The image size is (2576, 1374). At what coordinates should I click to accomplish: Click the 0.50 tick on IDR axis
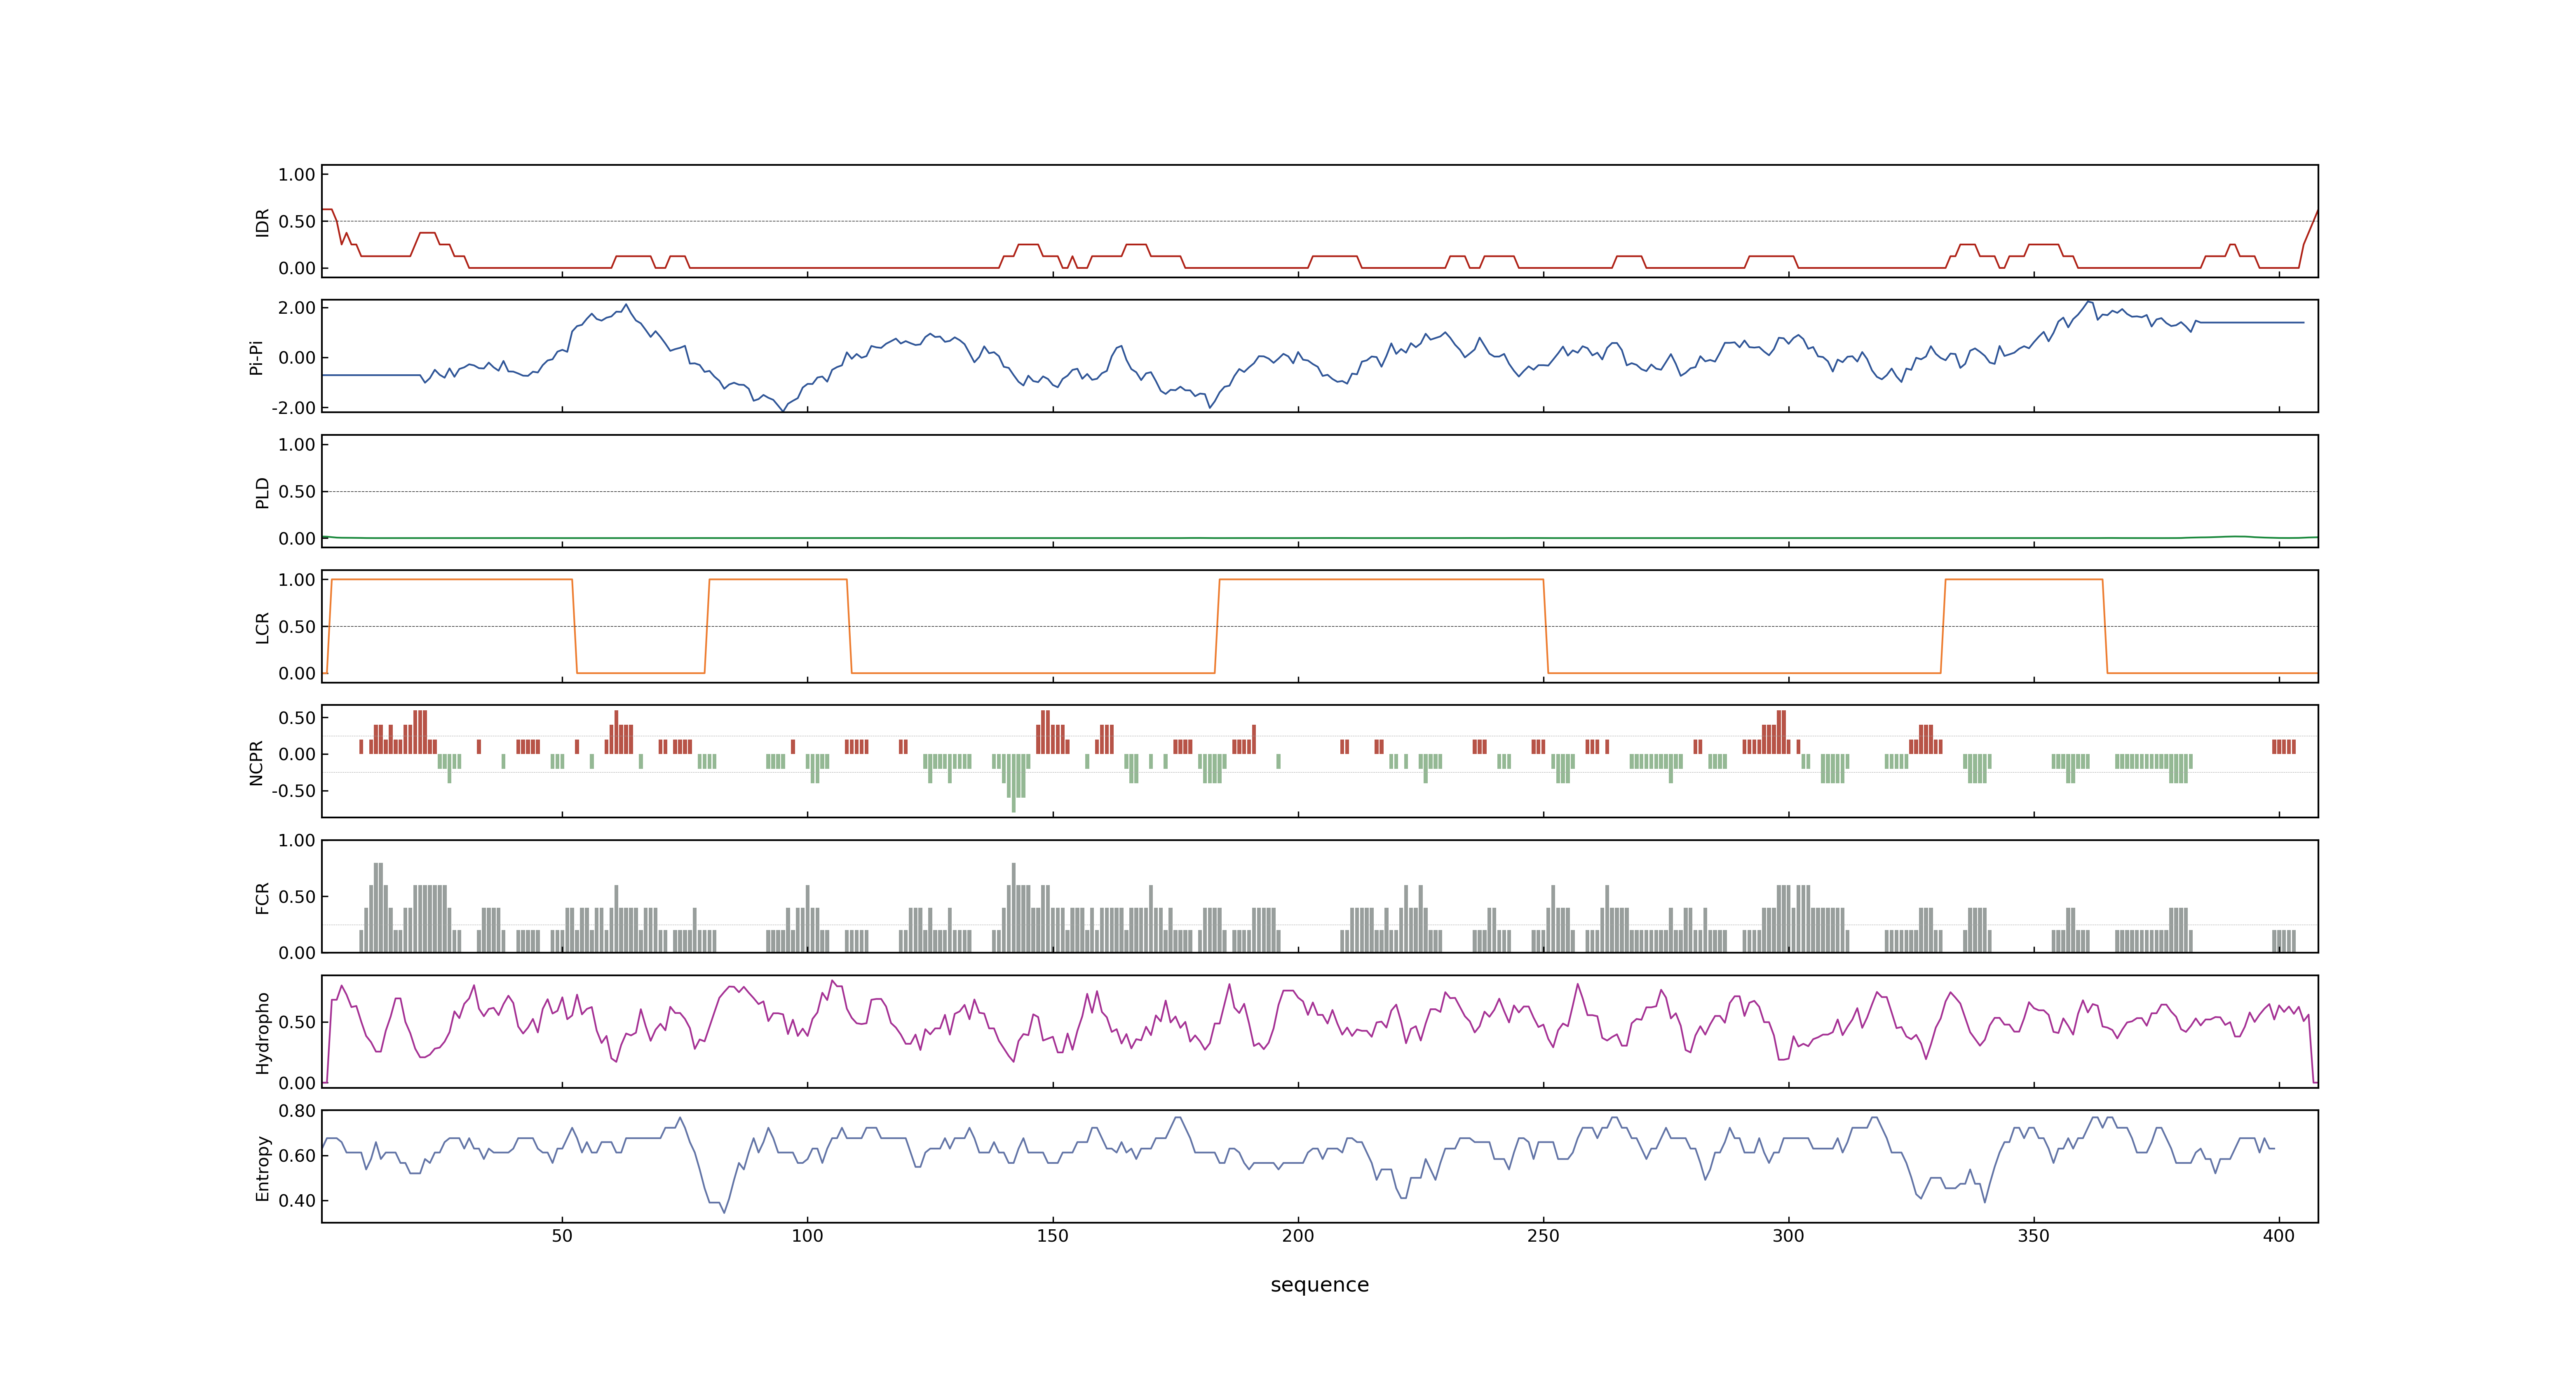[x=297, y=222]
